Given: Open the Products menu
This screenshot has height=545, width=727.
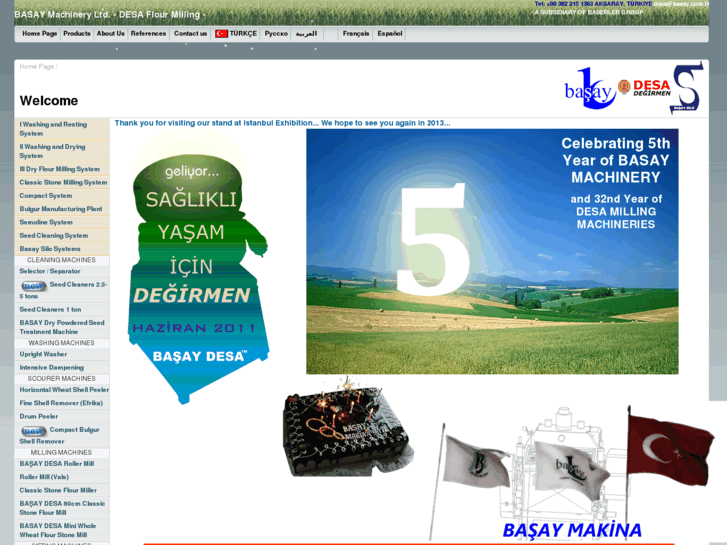Looking at the screenshot, I should point(77,33).
